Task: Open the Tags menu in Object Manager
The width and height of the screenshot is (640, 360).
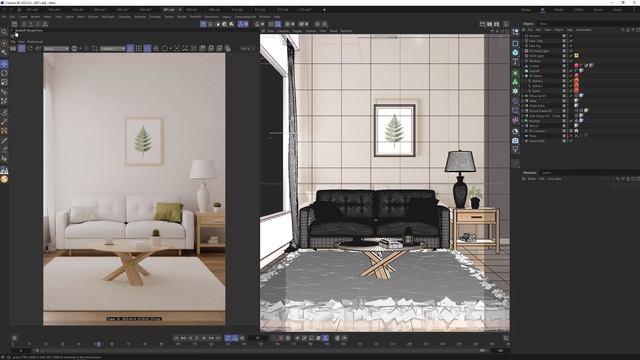Action: click(569, 30)
